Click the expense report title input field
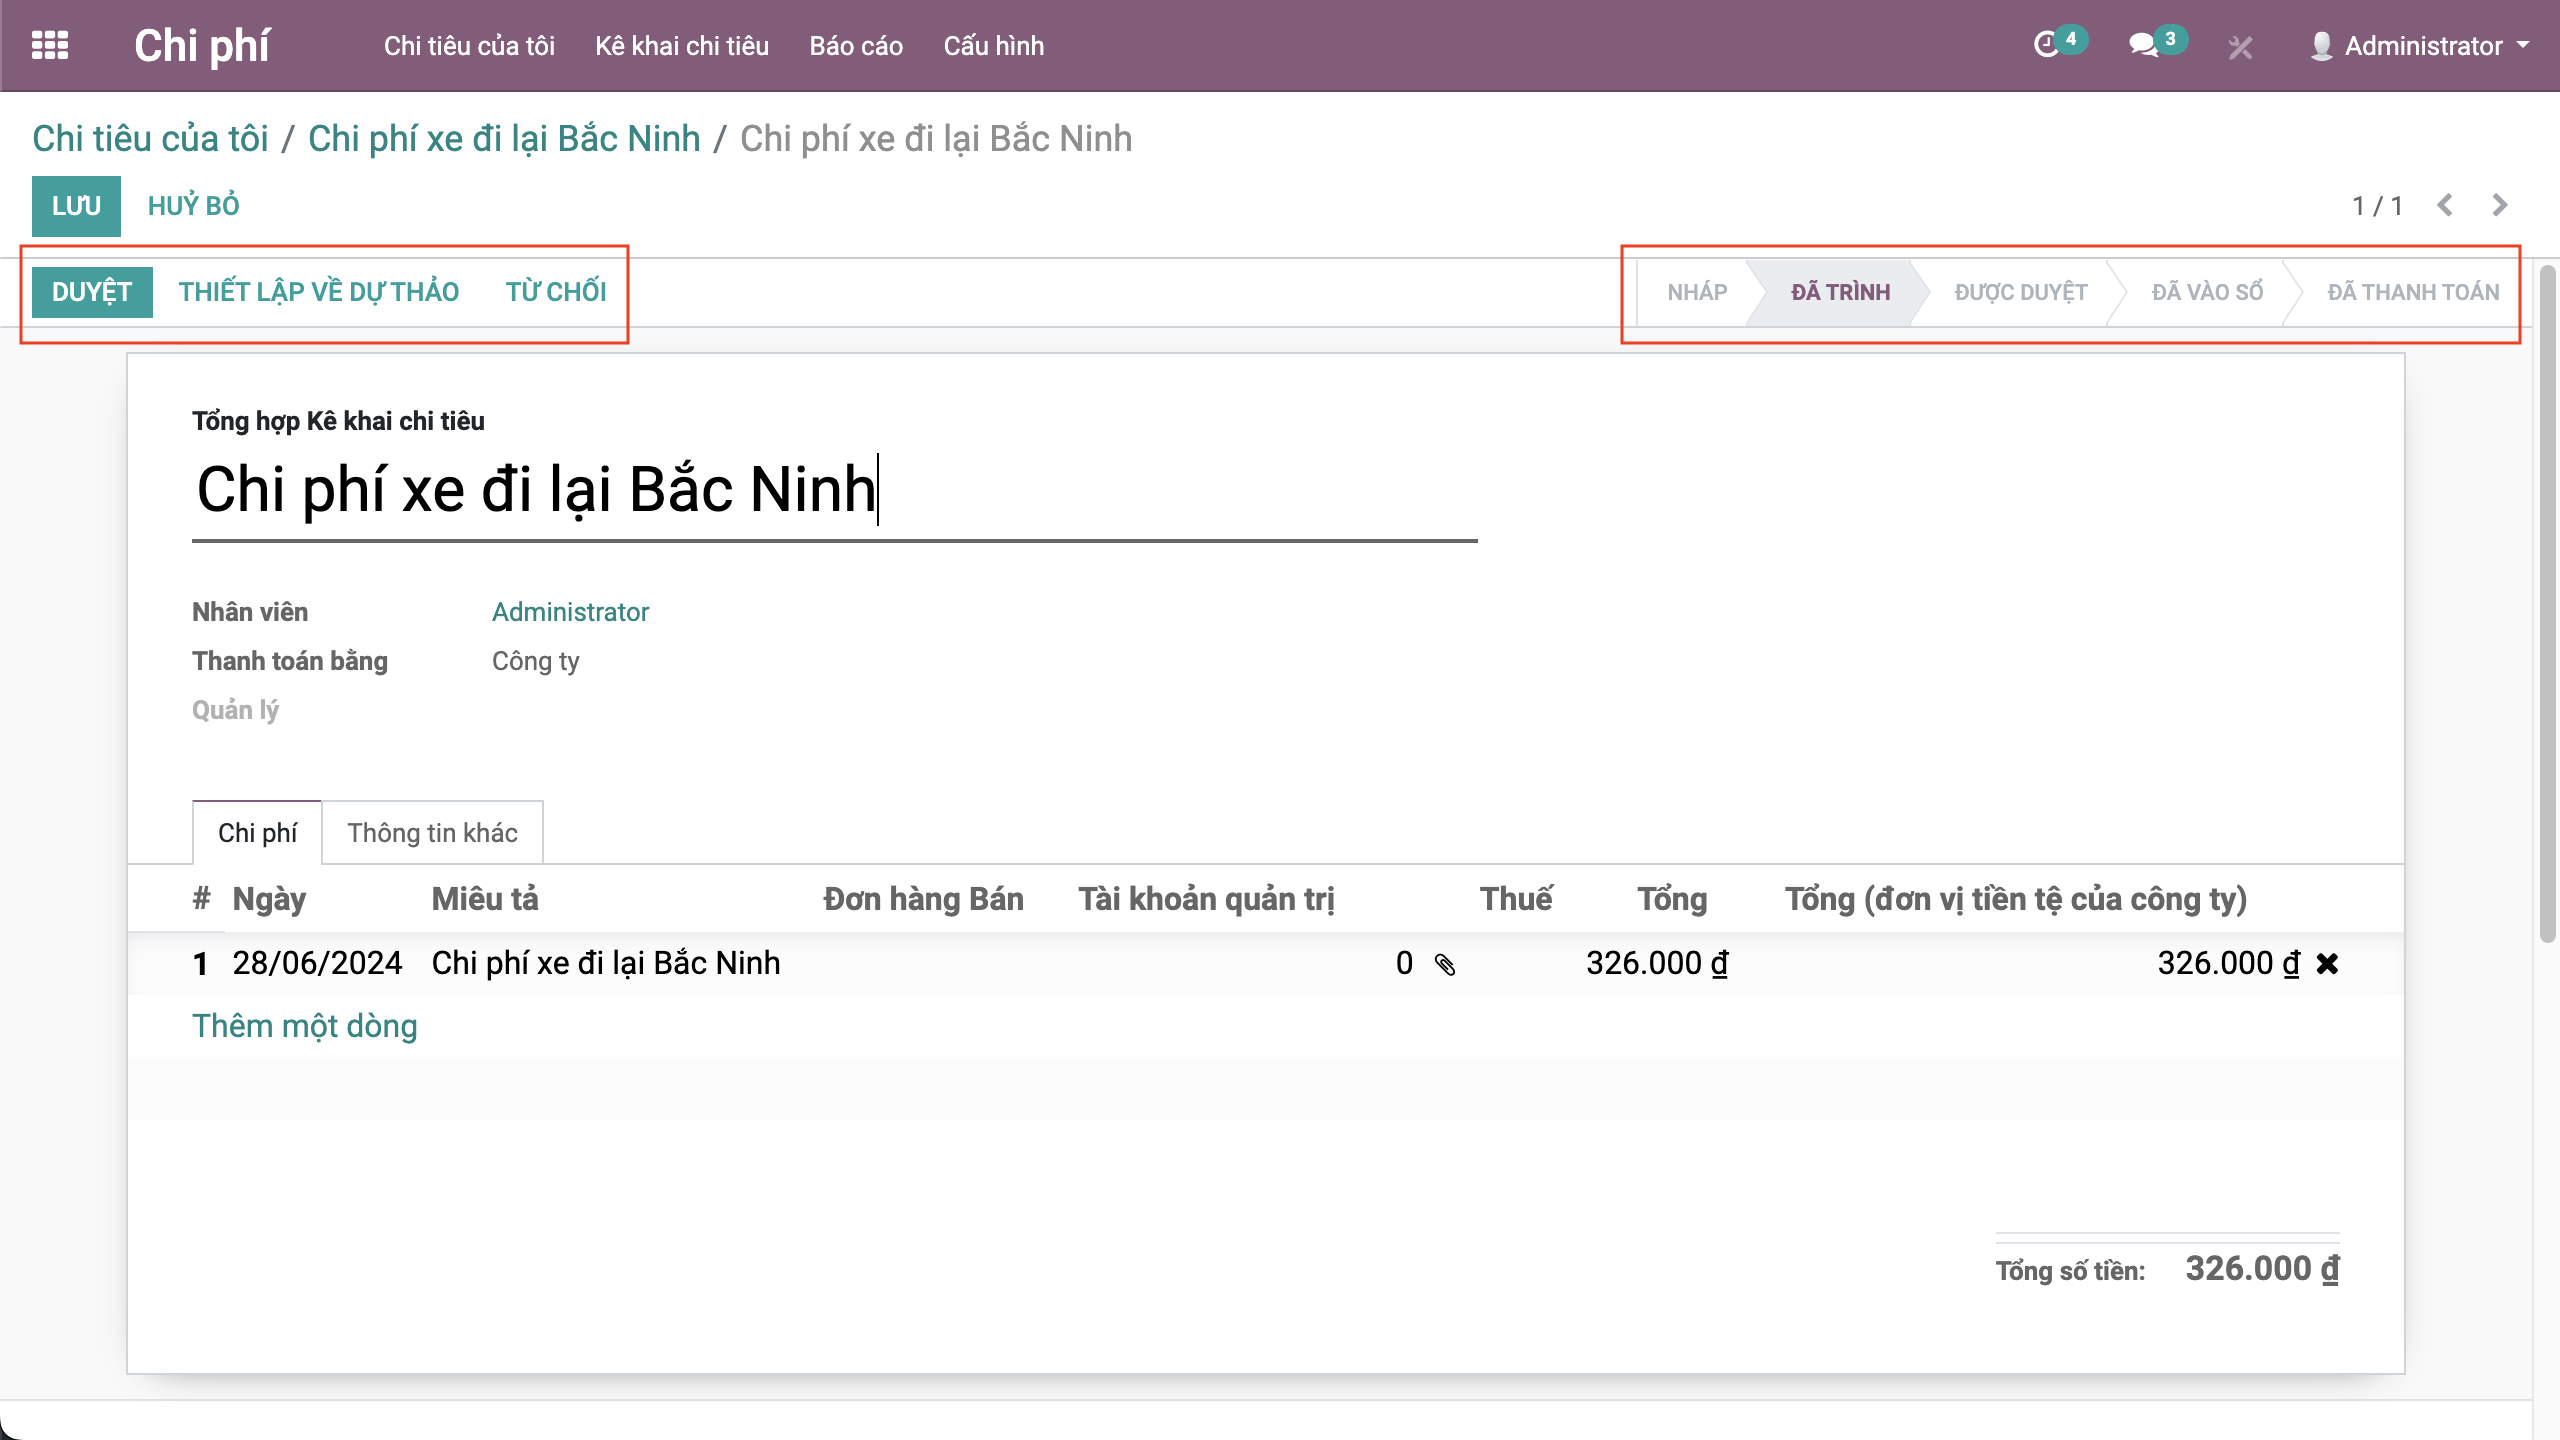This screenshot has width=2560, height=1440. (x=834, y=490)
